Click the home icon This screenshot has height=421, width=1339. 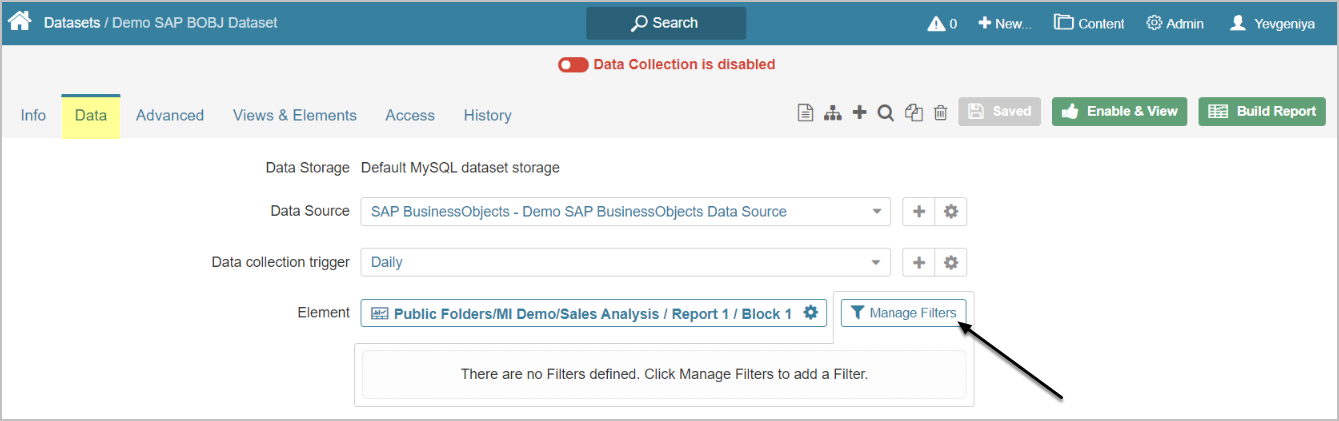pyautogui.click(x=19, y=21)
